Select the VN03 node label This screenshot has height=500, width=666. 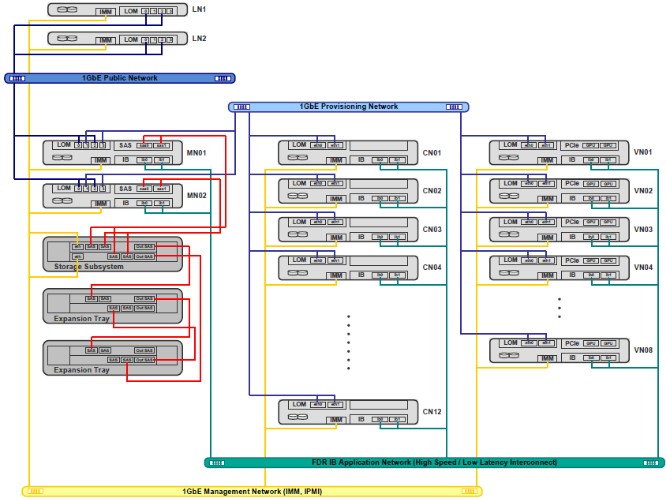[x=643, y=229]
